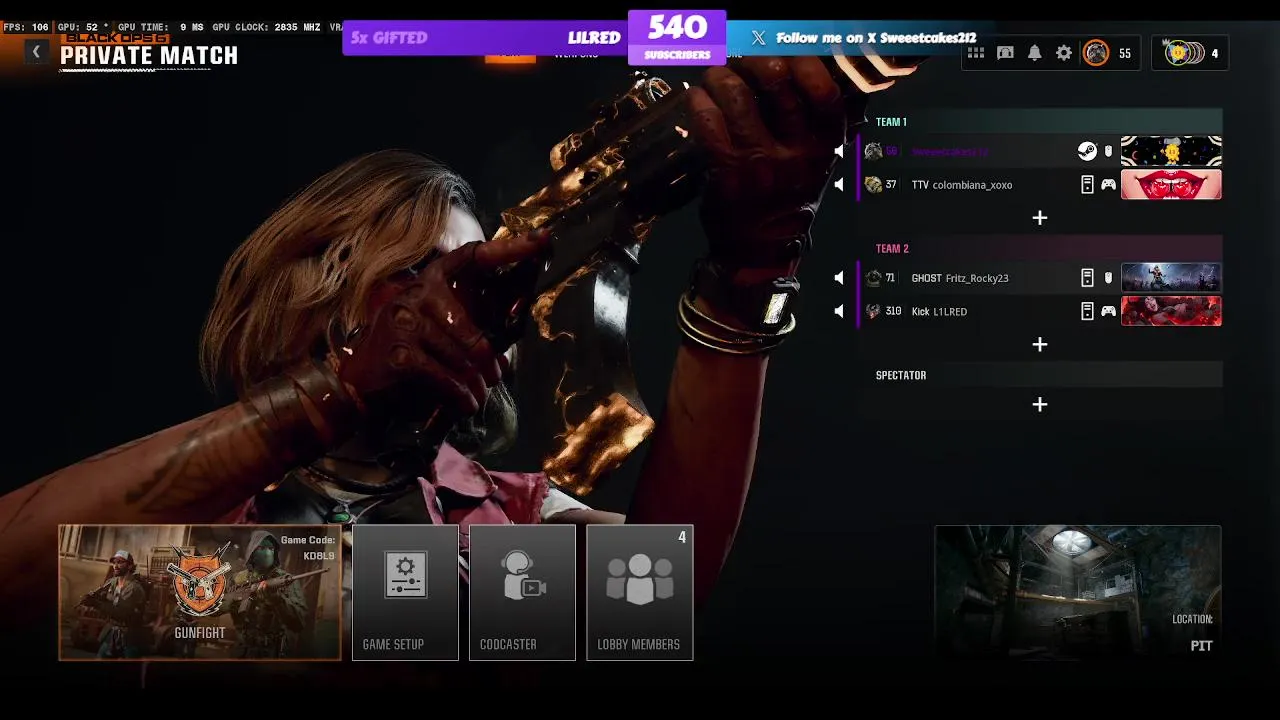This screenshot has width=1280, height=720.
Task: Click the controller icon for colombiana_xoxo
Action: pyautogui.click(x=1108, y=185)
